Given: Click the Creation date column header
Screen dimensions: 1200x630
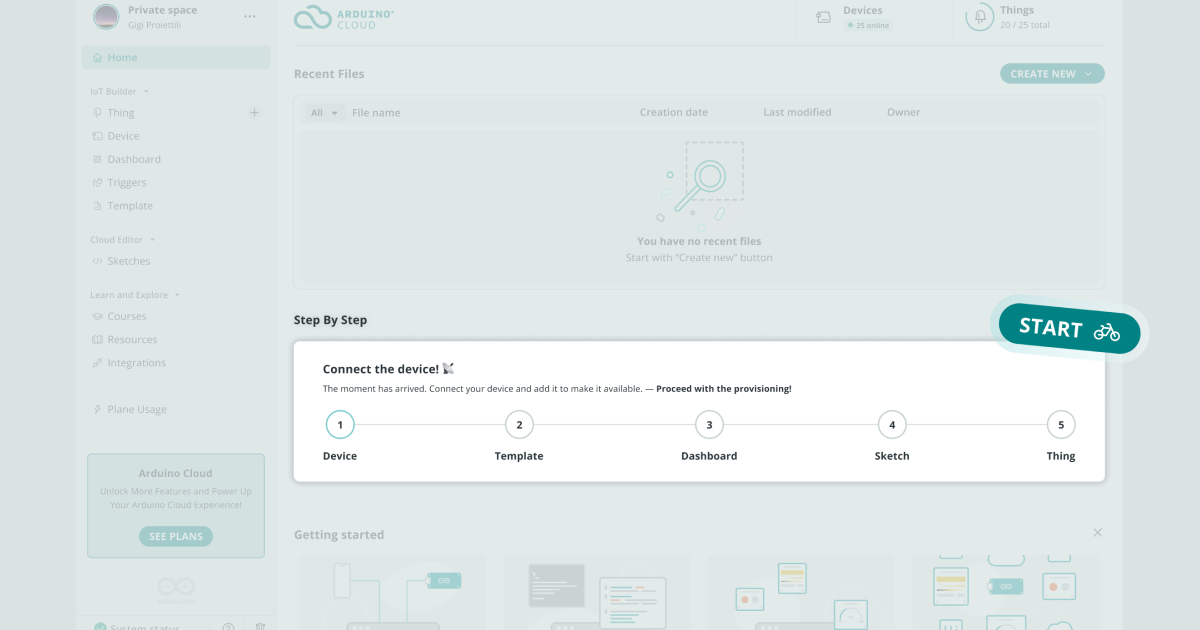Looking at the screenshot, I should click(x=674, y=112).
